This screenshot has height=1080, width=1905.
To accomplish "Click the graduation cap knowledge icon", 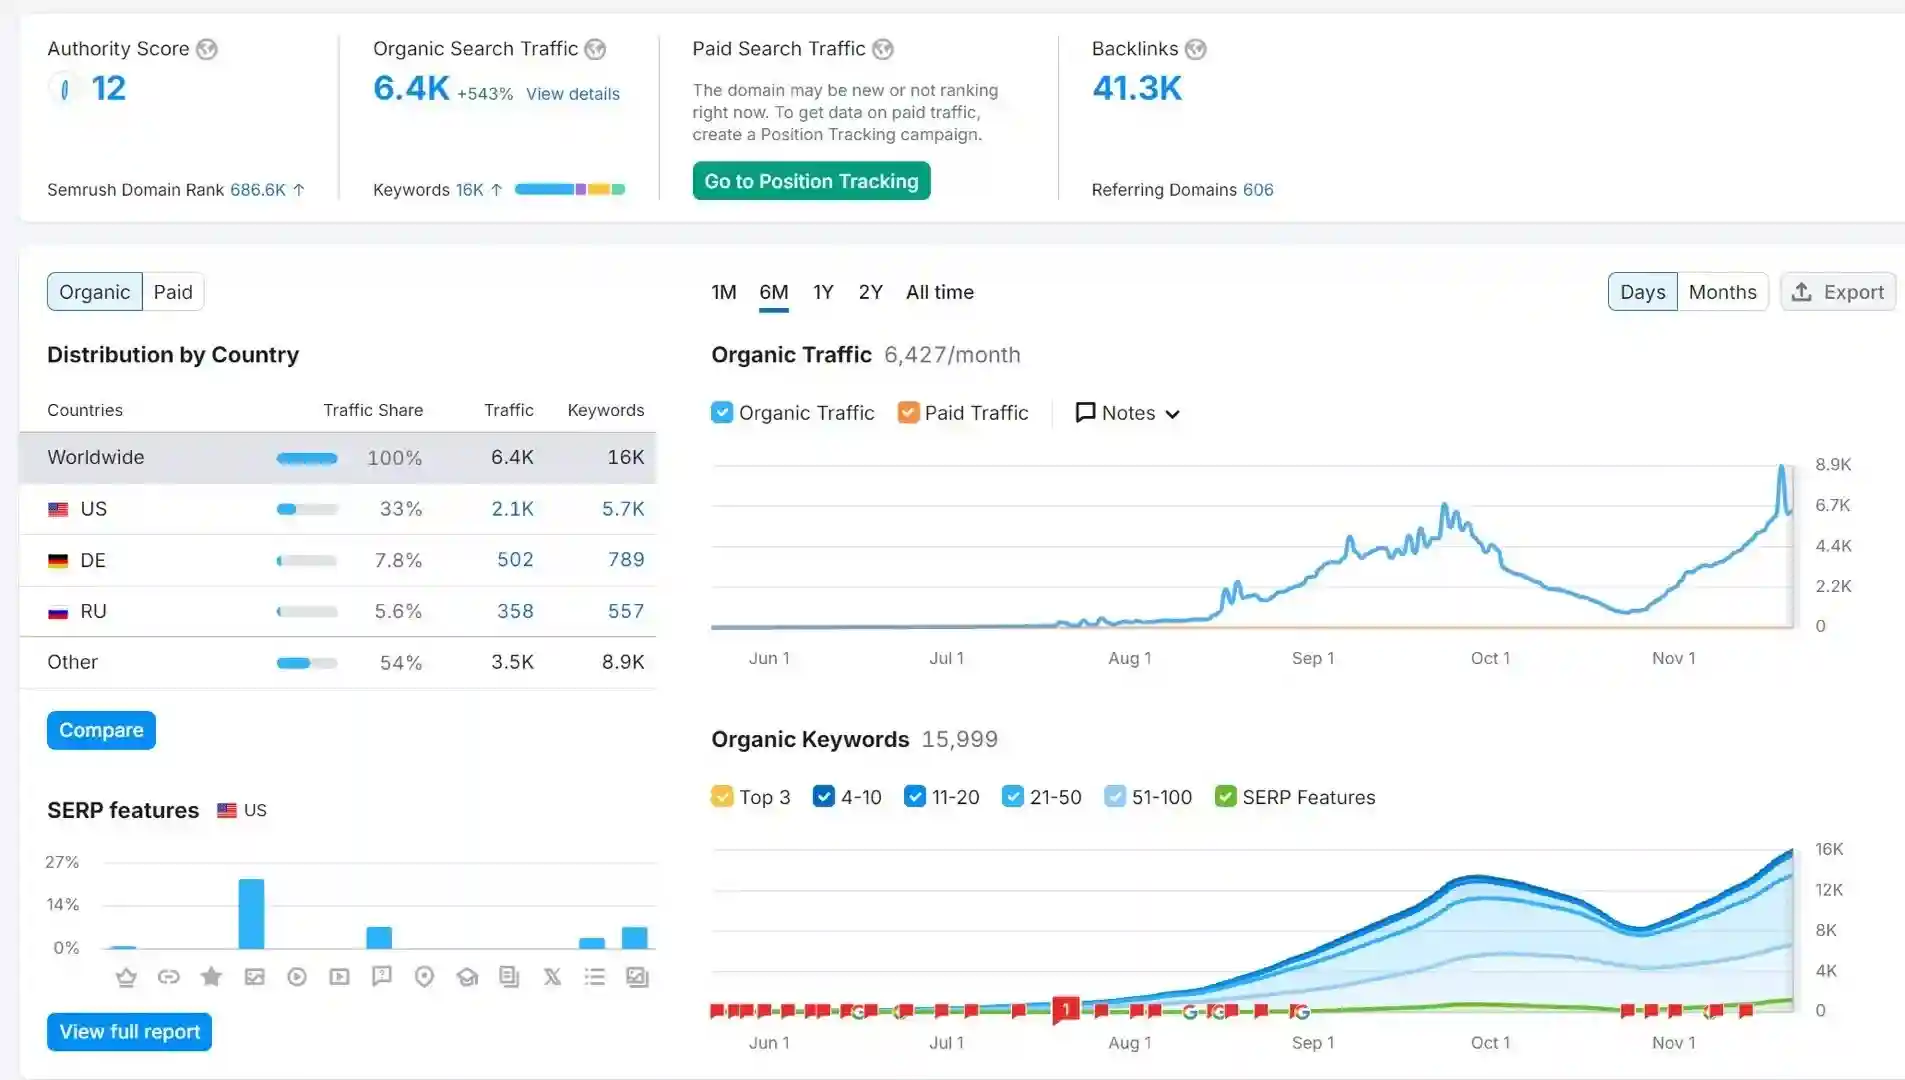I will tap(467, 977).
